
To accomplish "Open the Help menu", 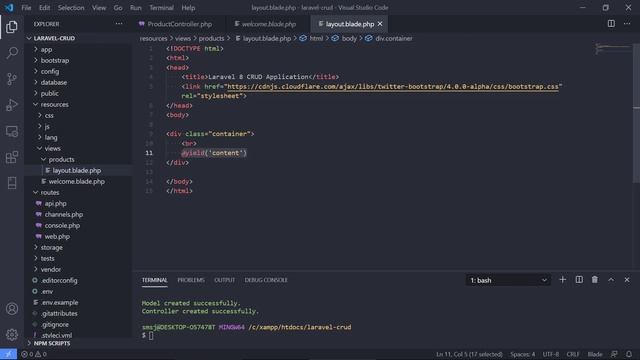I will click(188, 8).
